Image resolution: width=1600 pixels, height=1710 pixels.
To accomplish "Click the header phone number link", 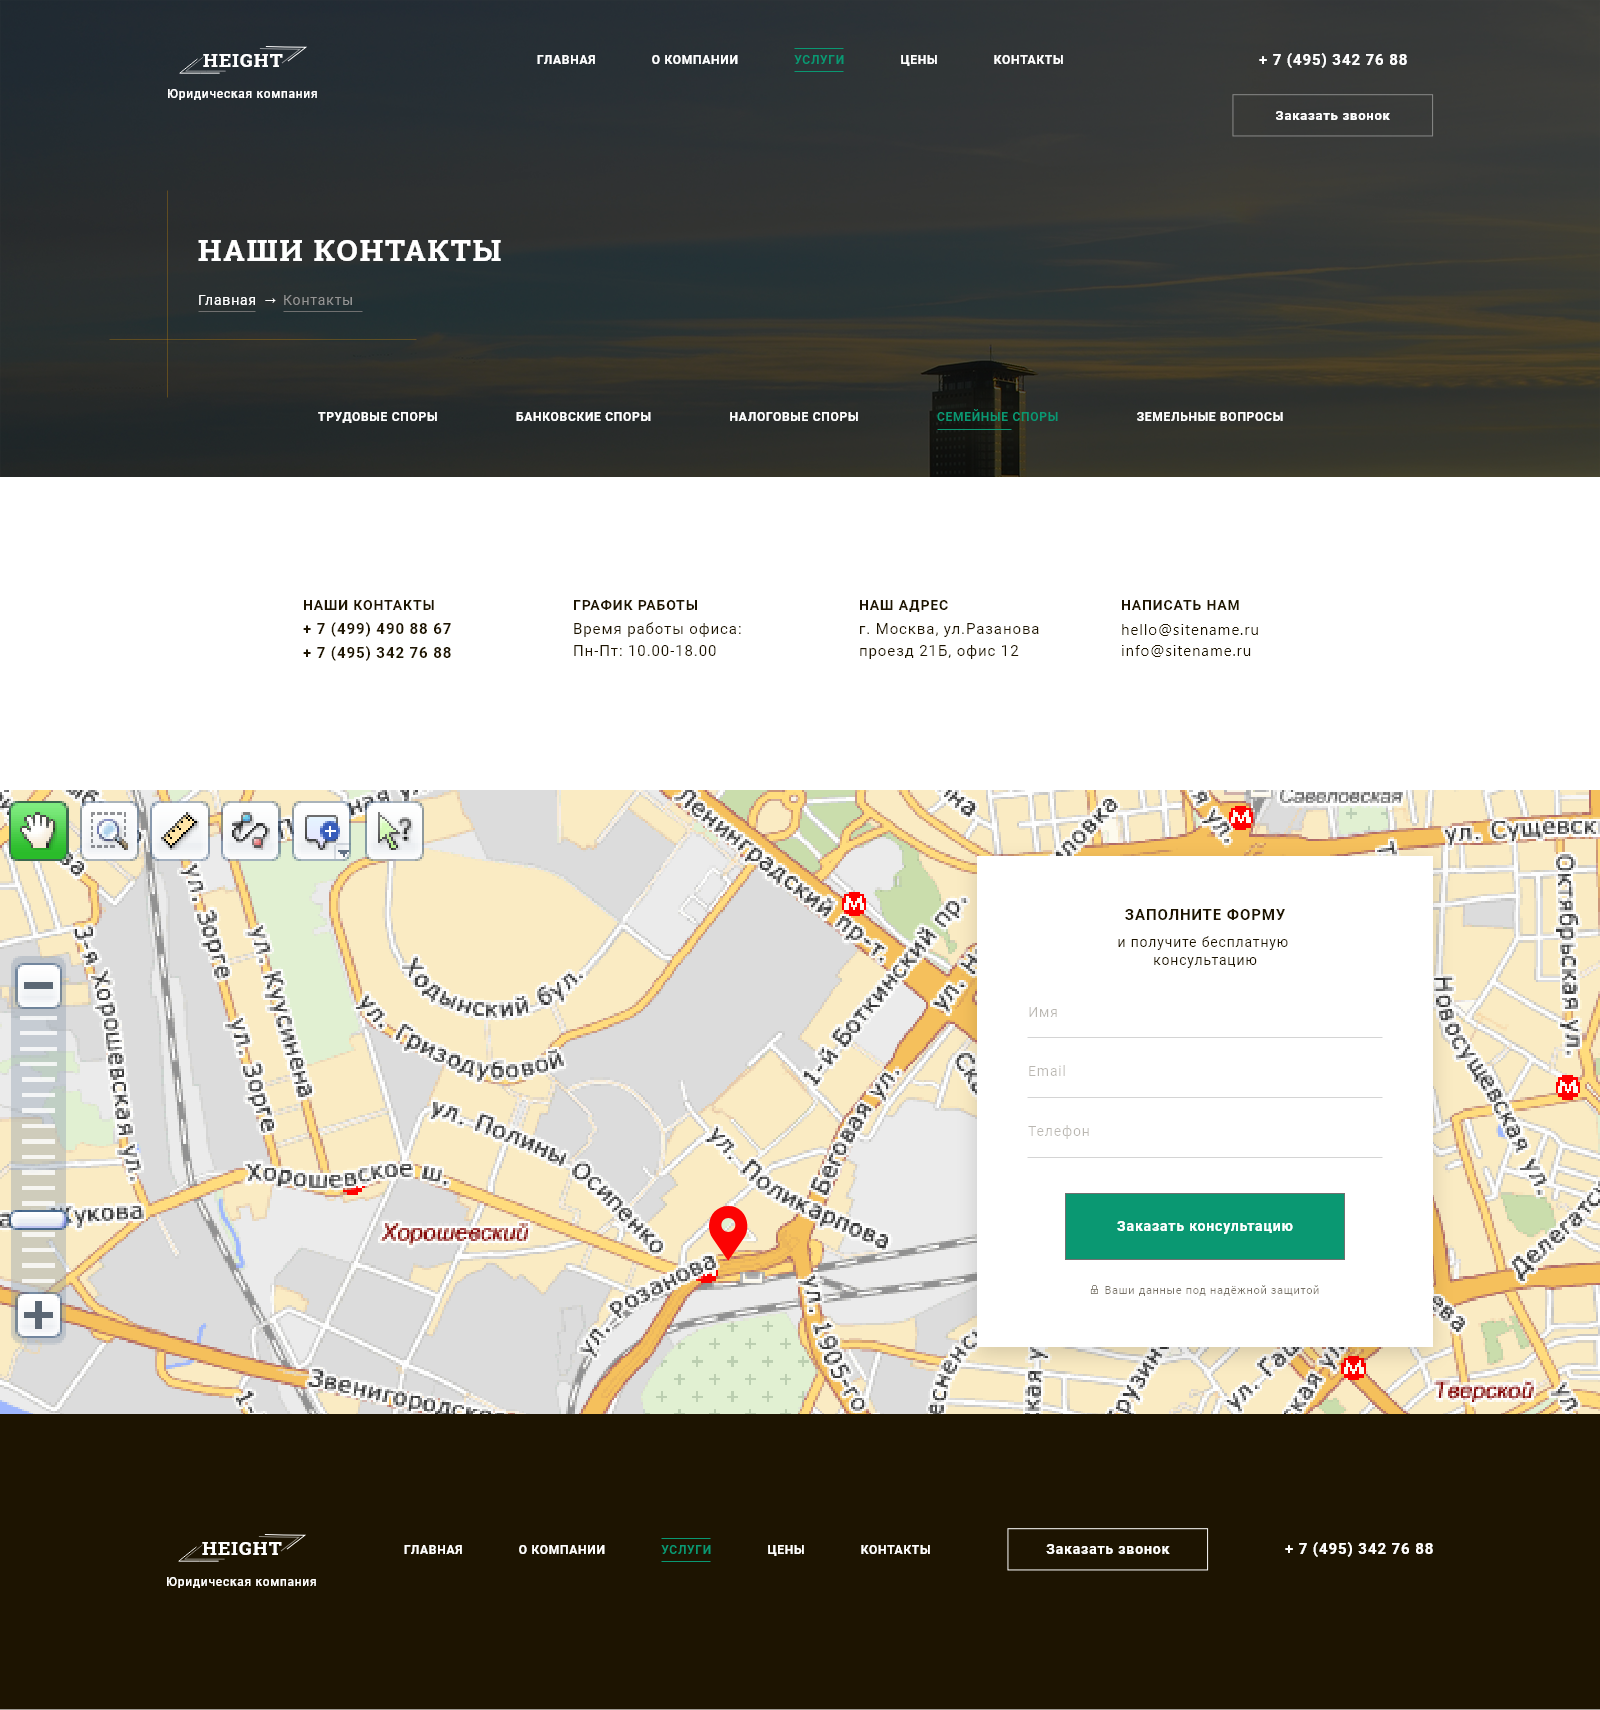I will pyautogui.click(x=1333, y=60).
